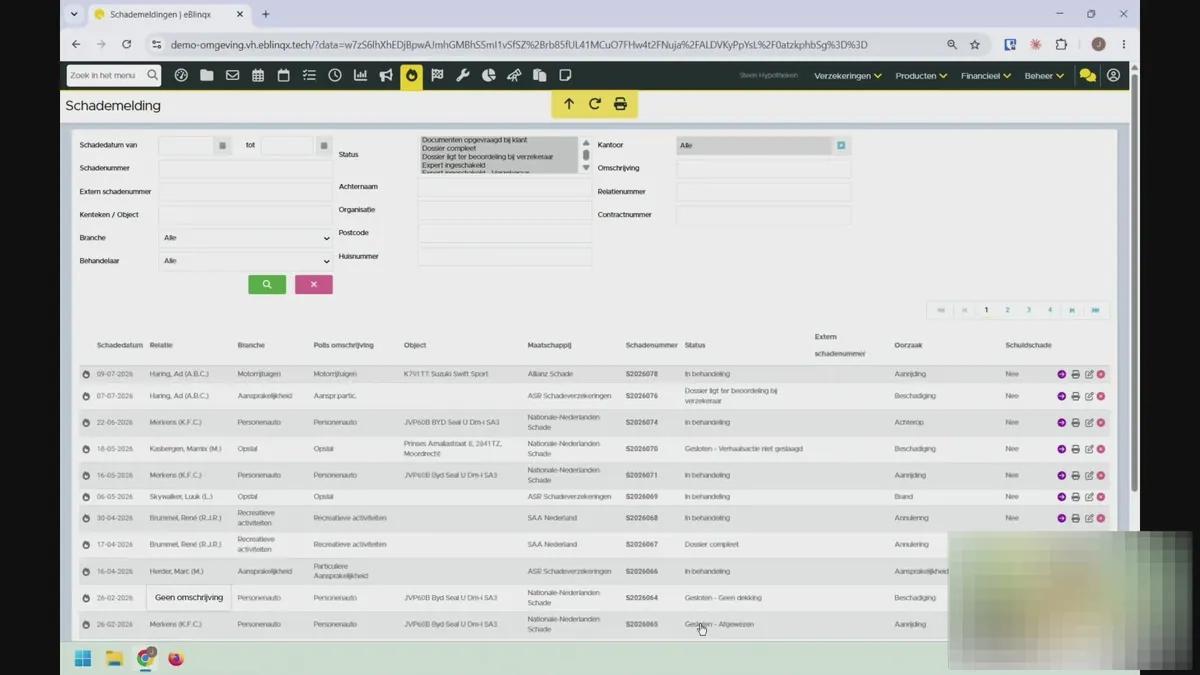1200x675 pixels.
Task: Open the folder icon in the eBlinqx toolbar
Action: 206,75
